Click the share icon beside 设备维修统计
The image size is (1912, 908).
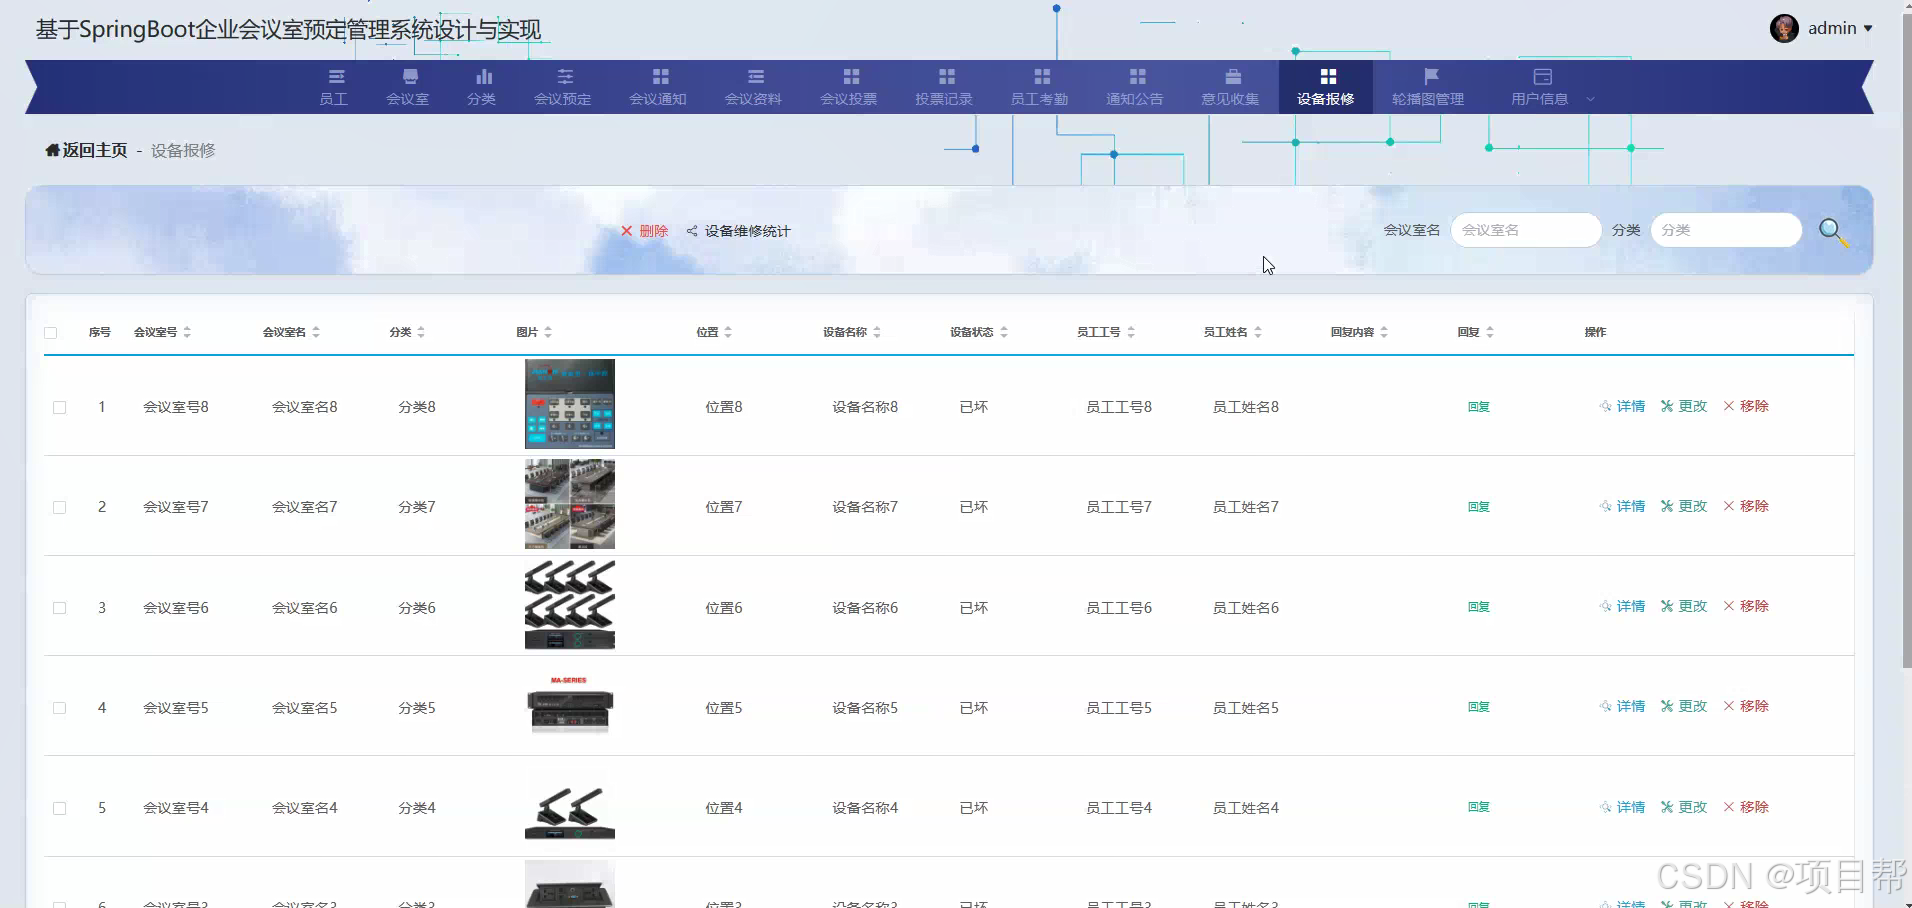tap(692, 231)
